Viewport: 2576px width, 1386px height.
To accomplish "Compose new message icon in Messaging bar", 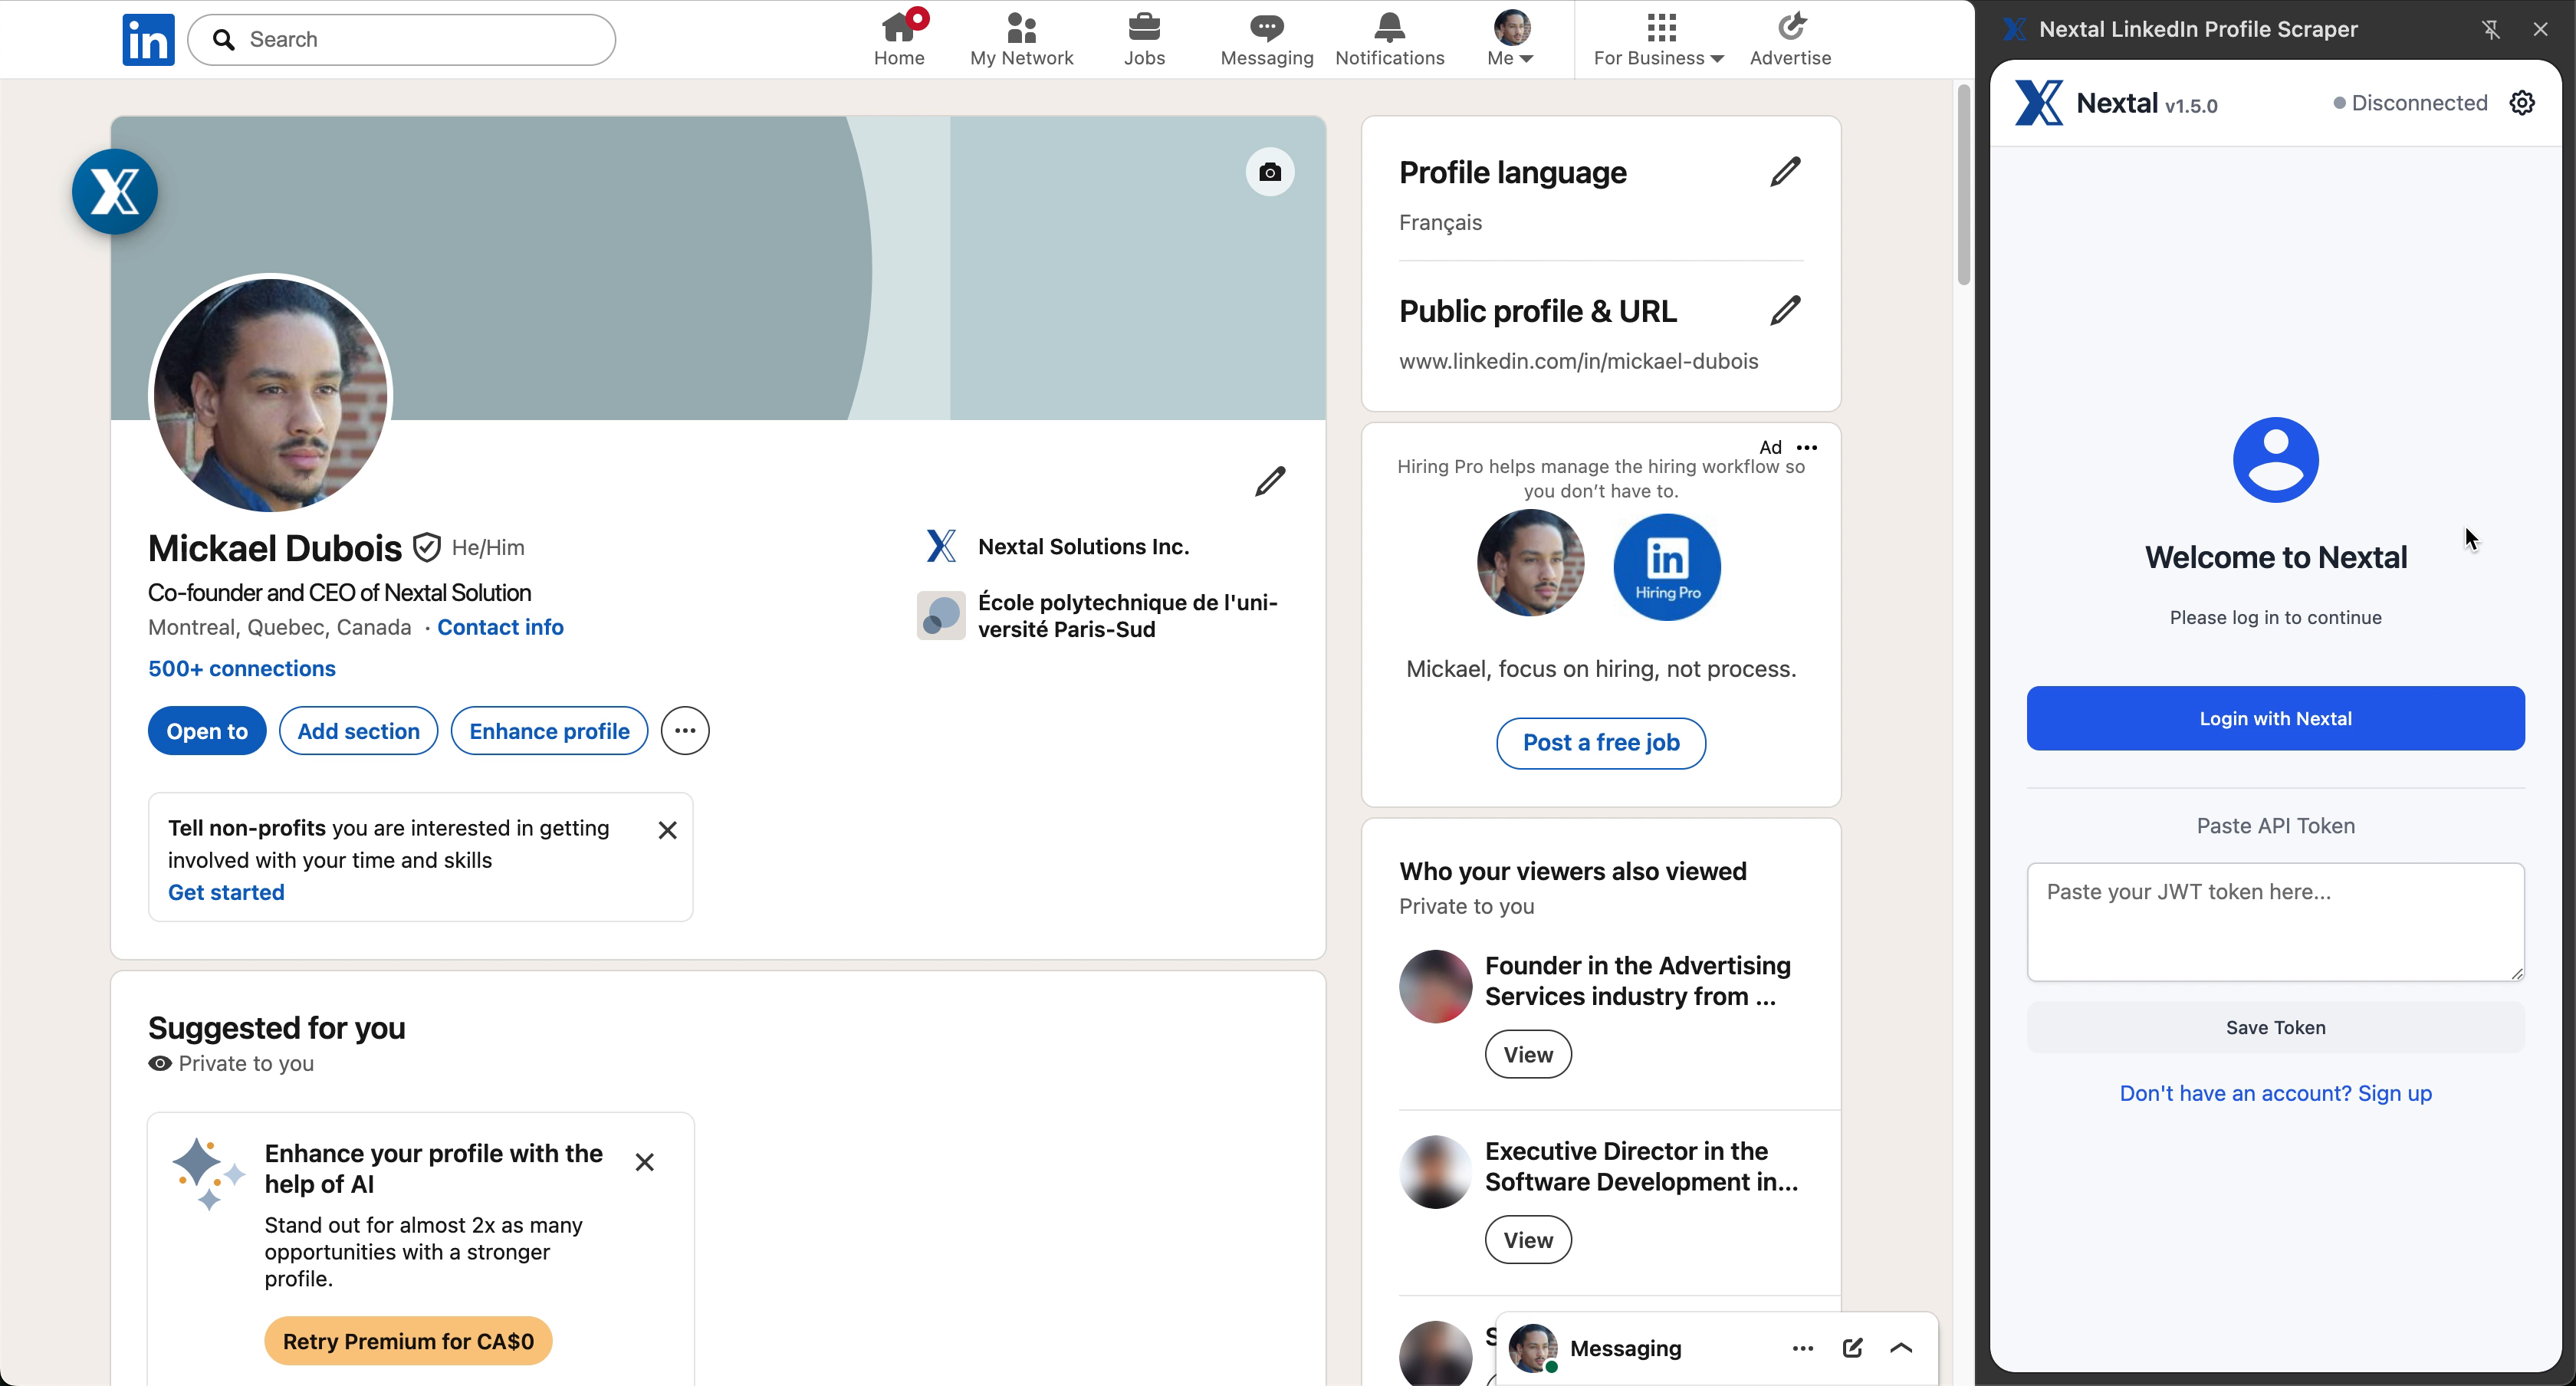I will click(1852, 1347).
